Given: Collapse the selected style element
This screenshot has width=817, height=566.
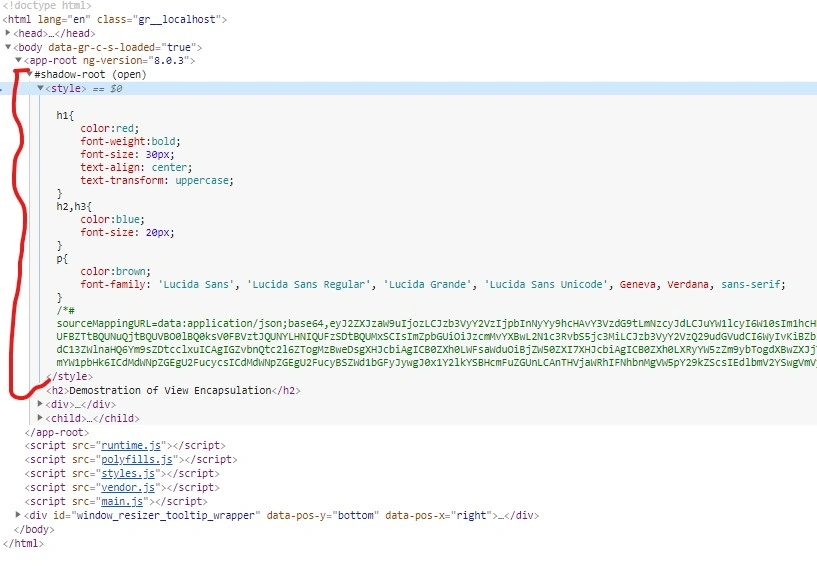Looking at the screenshot, I should pyautogui.click(x=40, y=88).
